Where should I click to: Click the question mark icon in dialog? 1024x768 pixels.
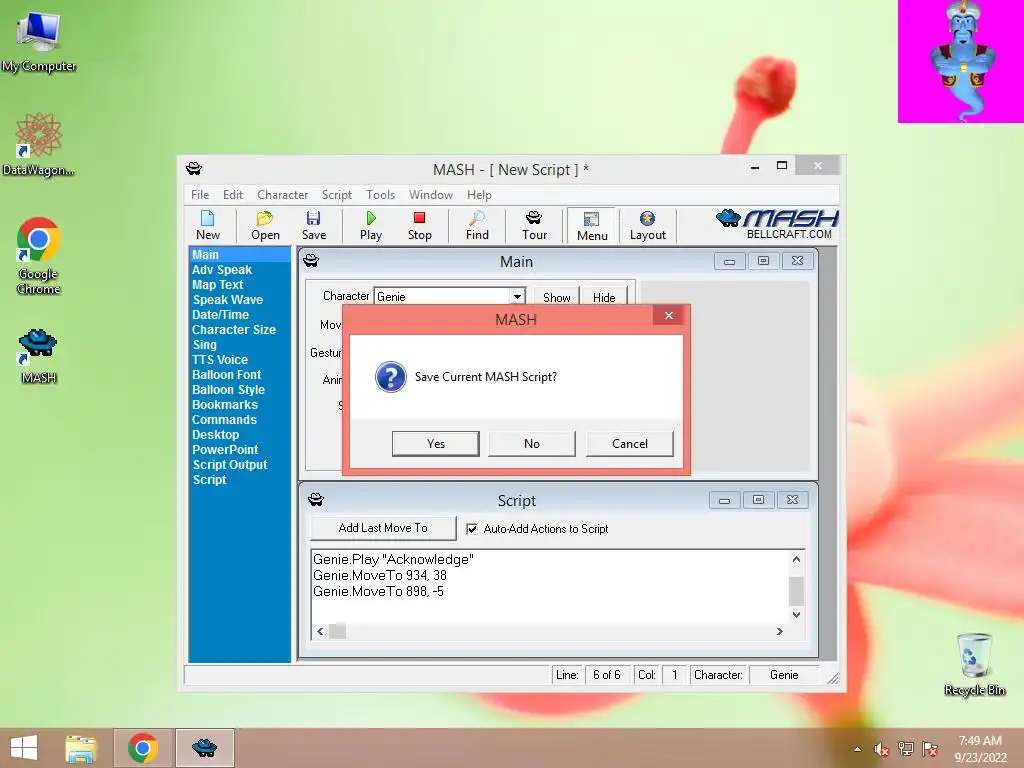point(391,377)
